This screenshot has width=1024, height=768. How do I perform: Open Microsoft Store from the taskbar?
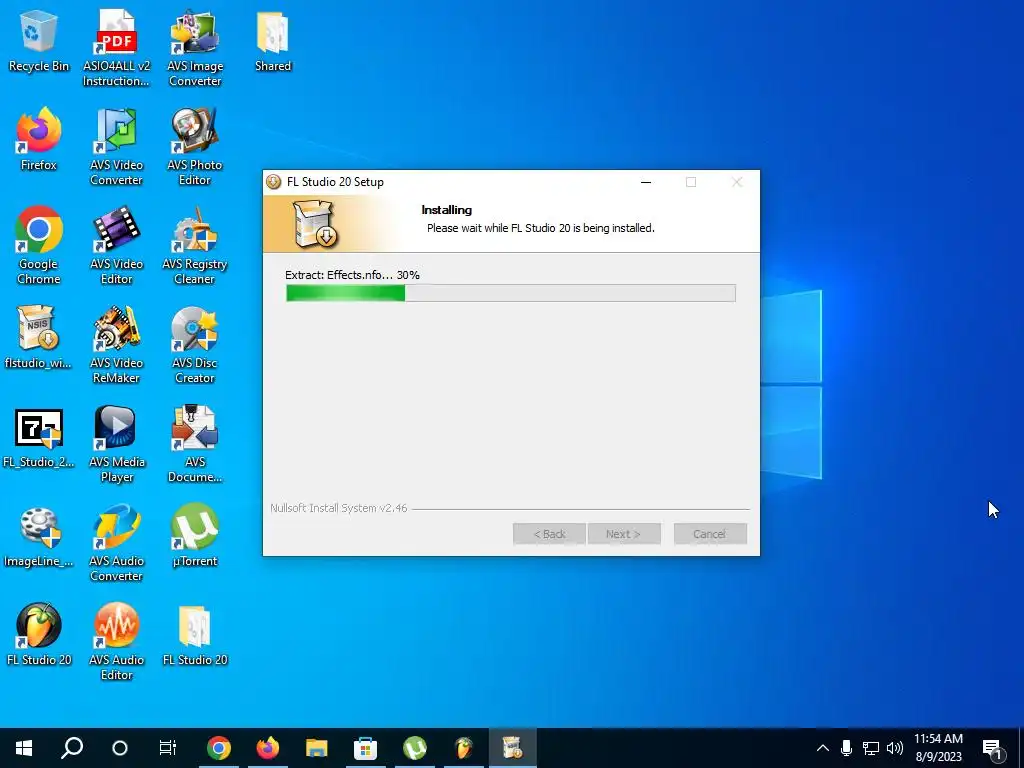366,748
